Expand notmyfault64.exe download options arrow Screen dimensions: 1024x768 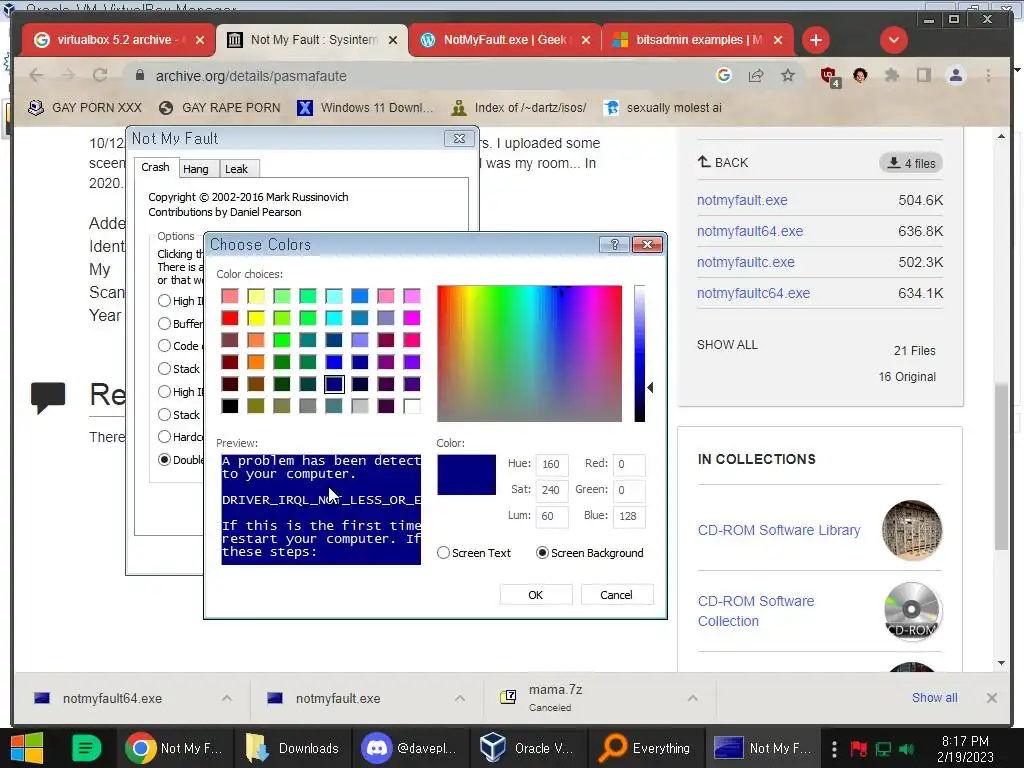(227, 698)
